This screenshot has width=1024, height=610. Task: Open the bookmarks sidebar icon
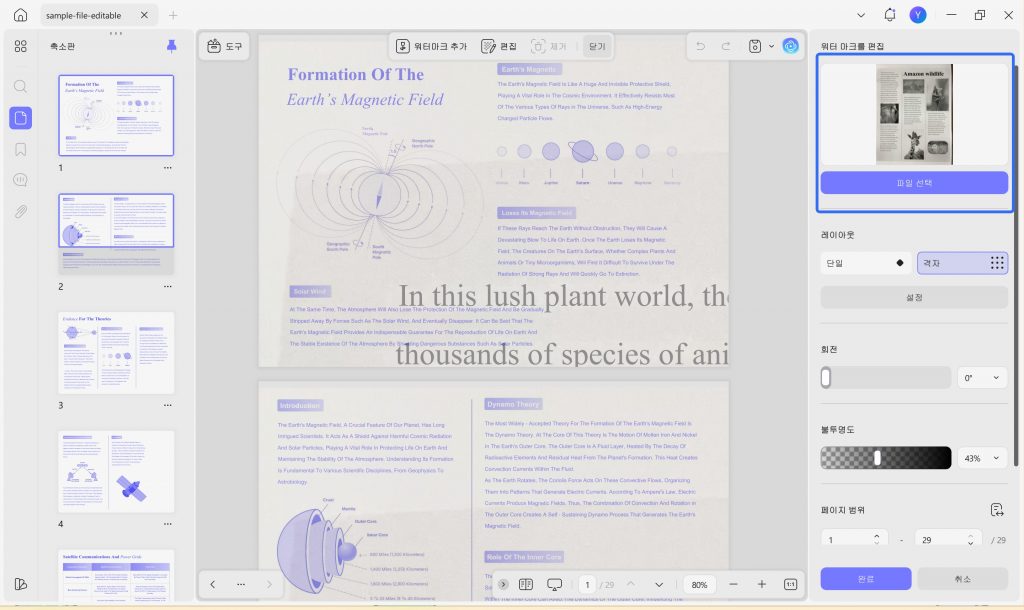pyautogui.click(x=20, y=150)
